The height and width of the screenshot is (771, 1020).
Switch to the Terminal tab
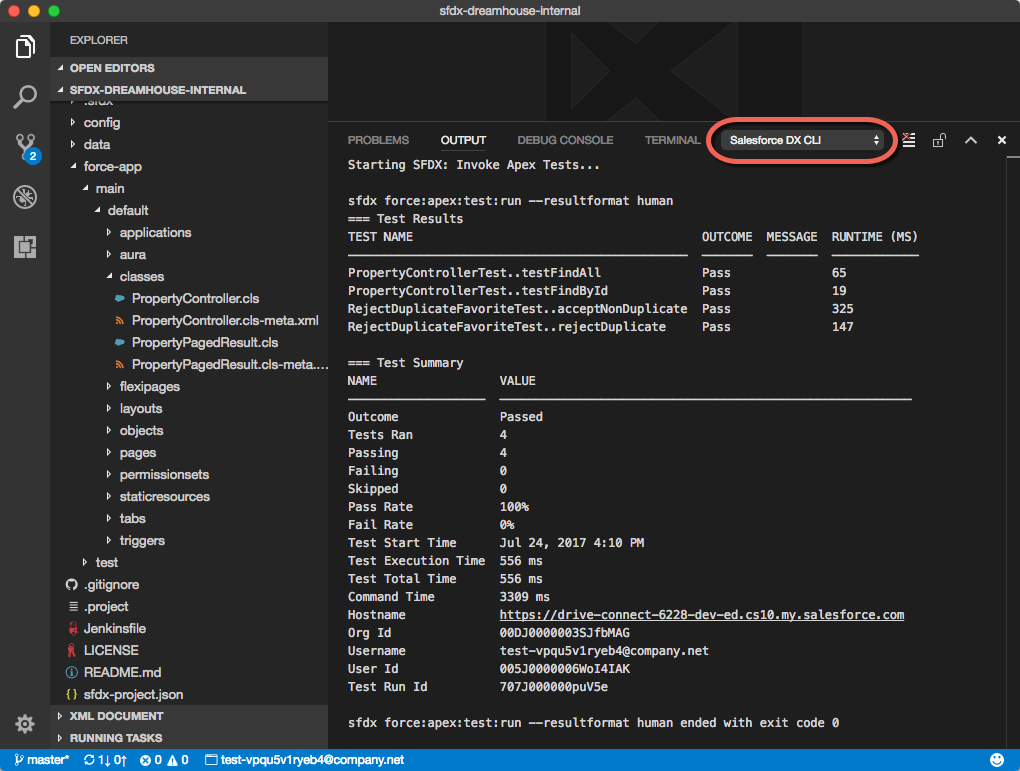(672, 140)
